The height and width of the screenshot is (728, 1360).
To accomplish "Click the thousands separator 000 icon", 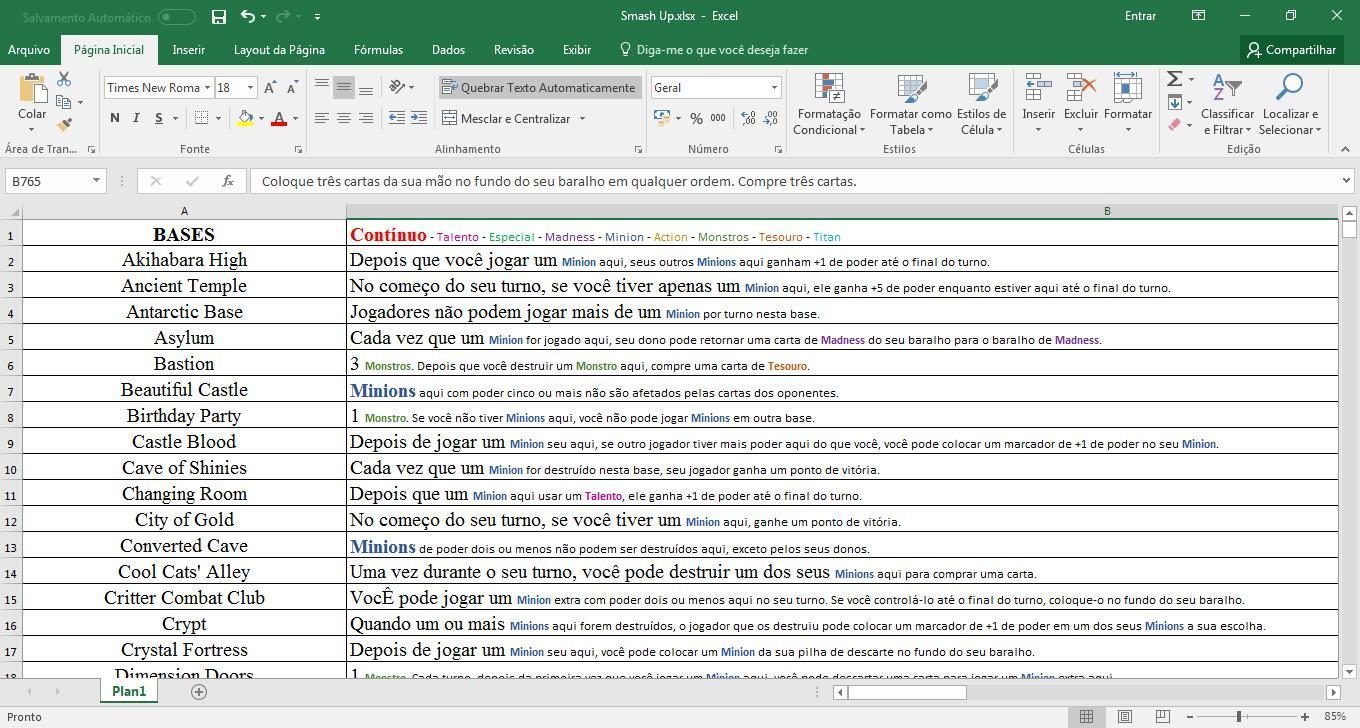I will pos(718,118).
